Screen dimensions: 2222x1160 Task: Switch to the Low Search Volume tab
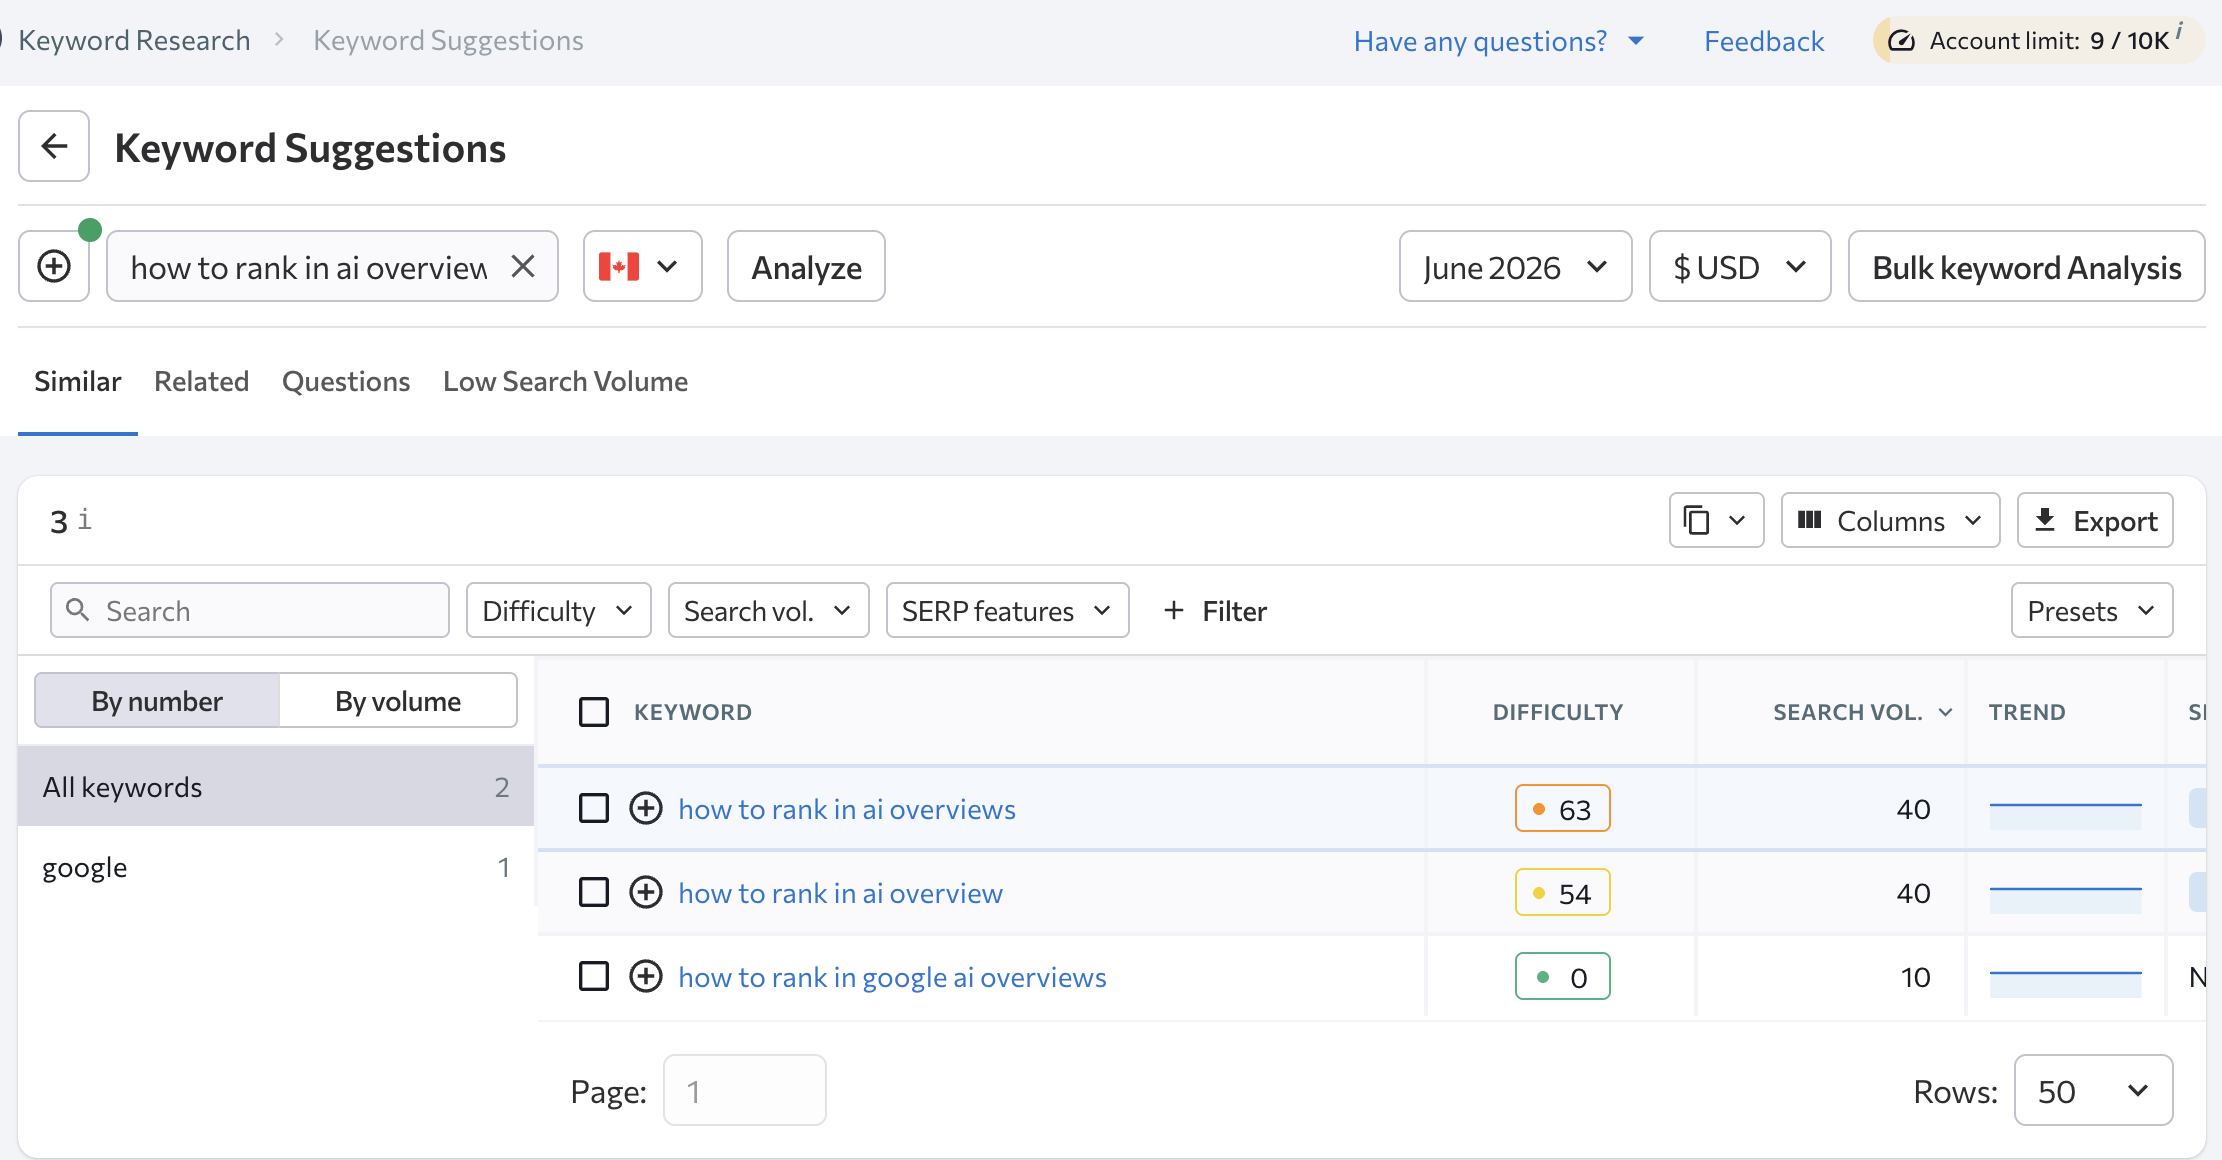pos(565,381)
